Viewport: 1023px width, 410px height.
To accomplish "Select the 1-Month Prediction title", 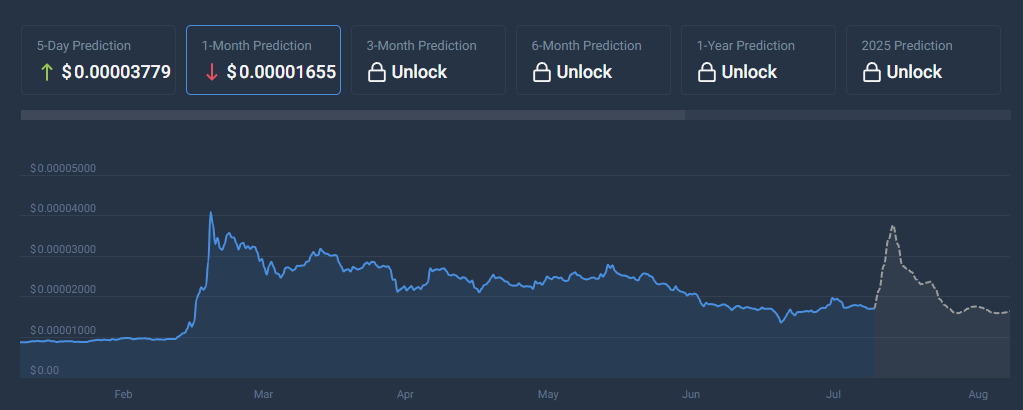I will (x=256, y=46).
